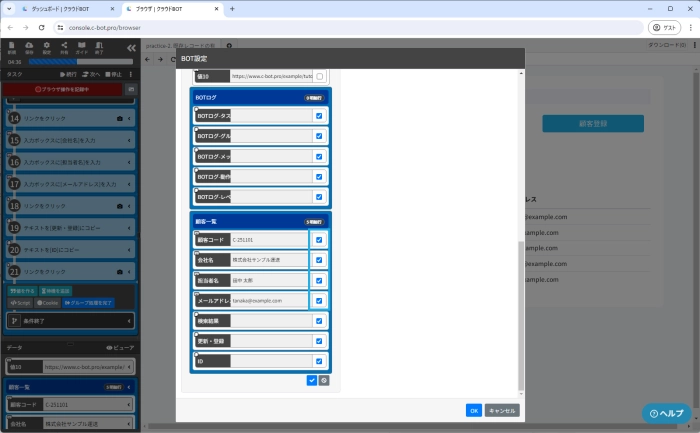Click the check-all icon below 顧客一覧 list
Viewport: 700px width, 433px height.
(312, 381)
